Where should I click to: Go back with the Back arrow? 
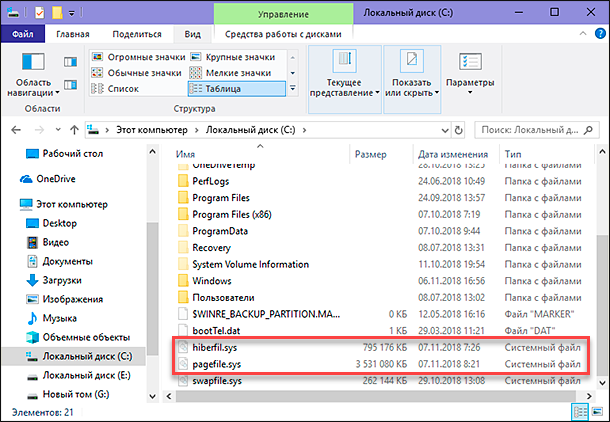pos(16,130)
